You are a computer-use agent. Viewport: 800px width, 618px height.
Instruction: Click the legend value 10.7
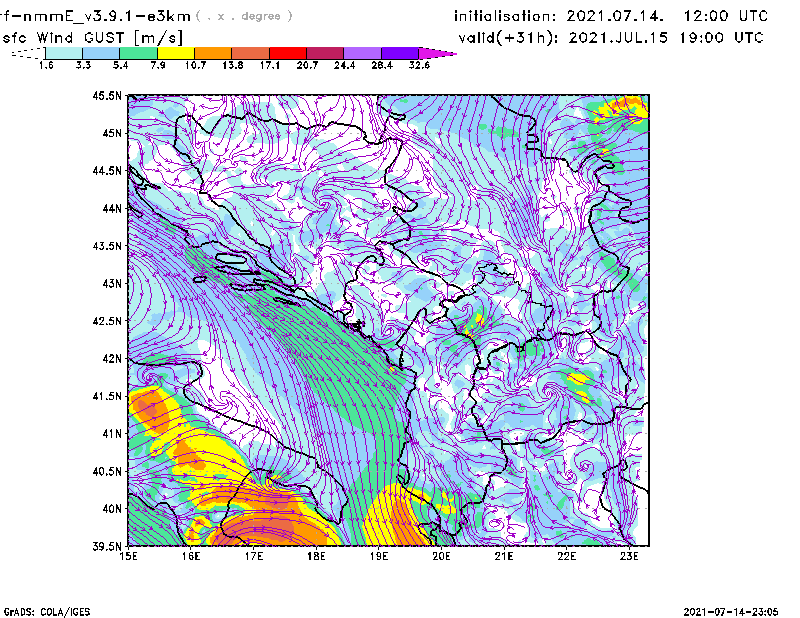pyautogui.click(x=195, y=65)
